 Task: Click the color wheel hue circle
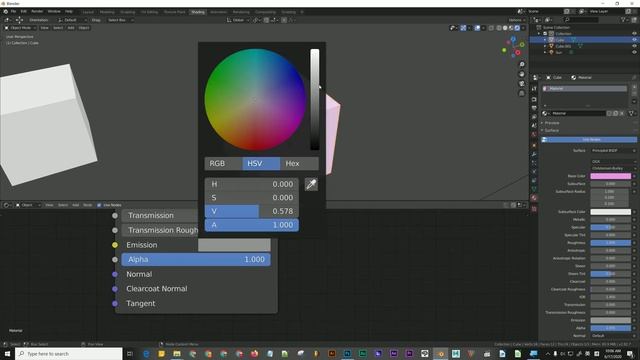(255, 100)
